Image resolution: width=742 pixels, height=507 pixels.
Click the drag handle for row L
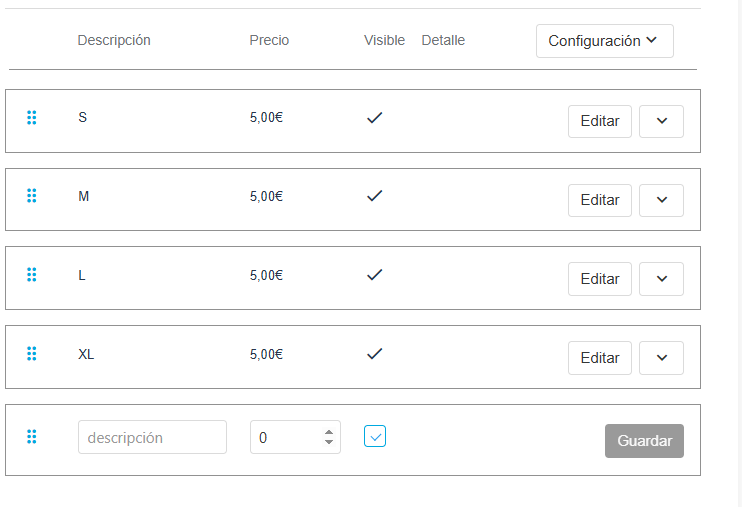coord(32,274)
